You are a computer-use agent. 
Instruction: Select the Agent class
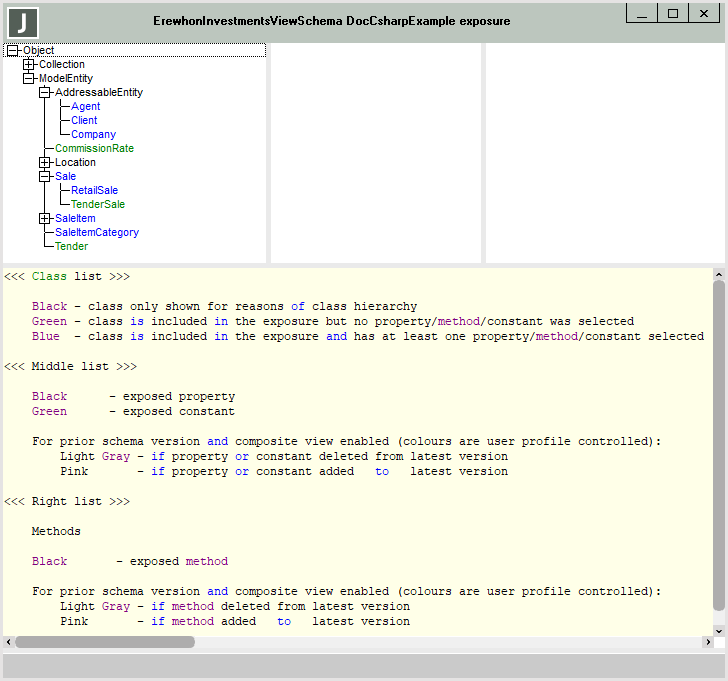click(85, 107)
